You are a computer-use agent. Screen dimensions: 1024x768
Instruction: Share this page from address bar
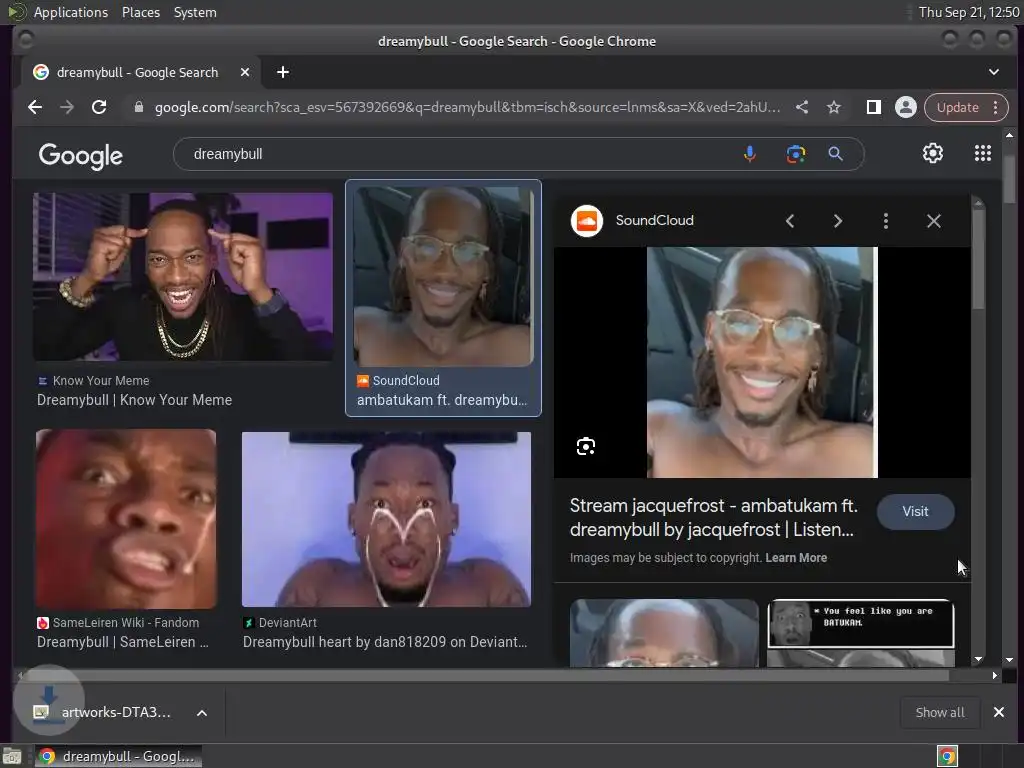coord(802,107)
